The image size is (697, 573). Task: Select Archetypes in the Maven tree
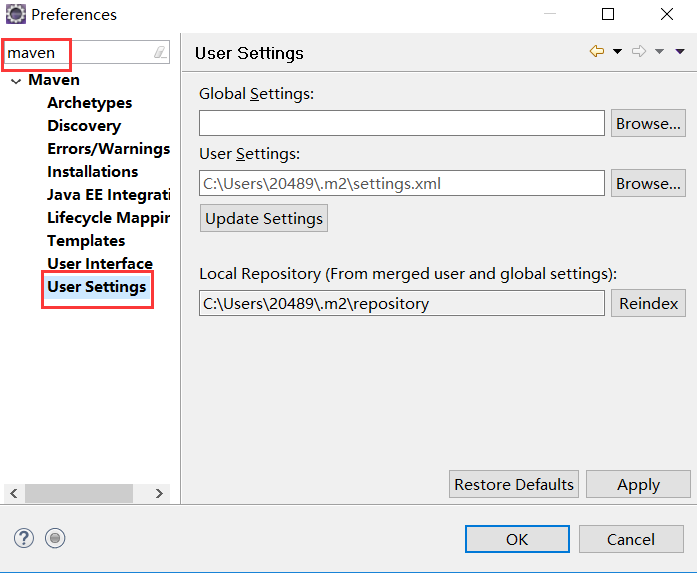point(89,103)
